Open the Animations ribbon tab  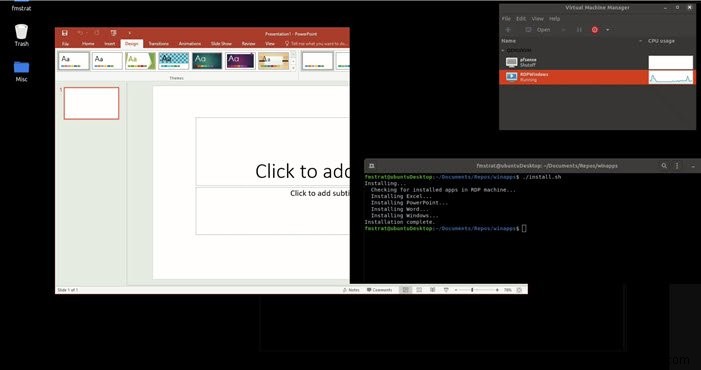click(190, 44)
